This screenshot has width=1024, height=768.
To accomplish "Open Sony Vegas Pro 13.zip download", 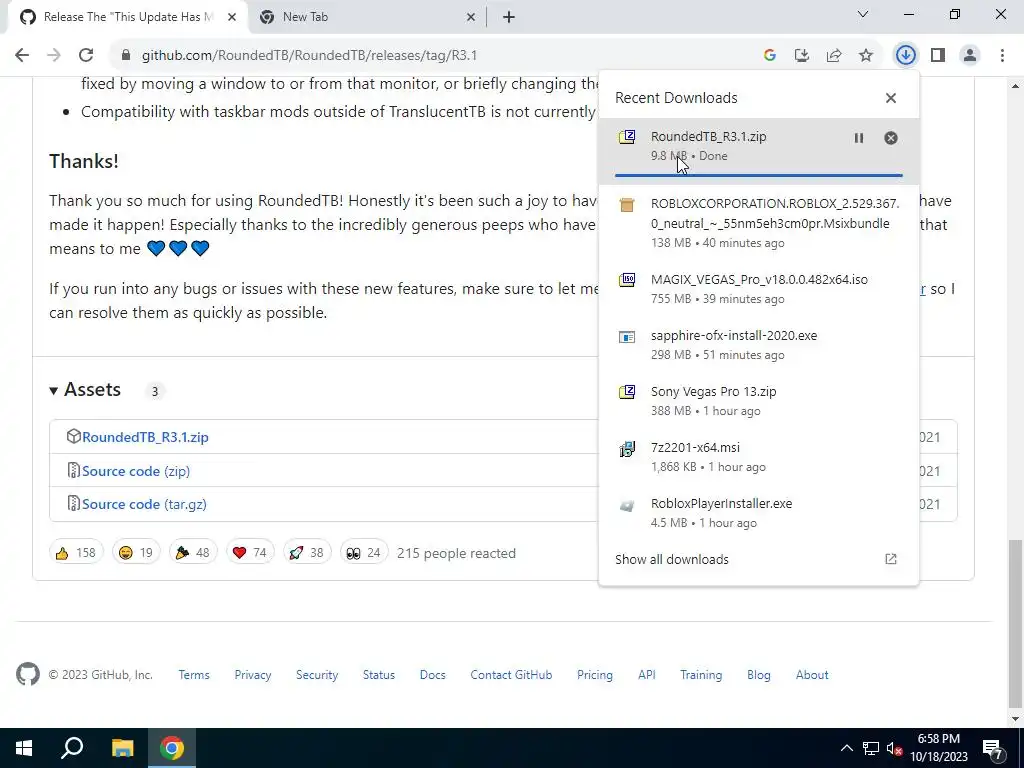I will coord(759,401).
